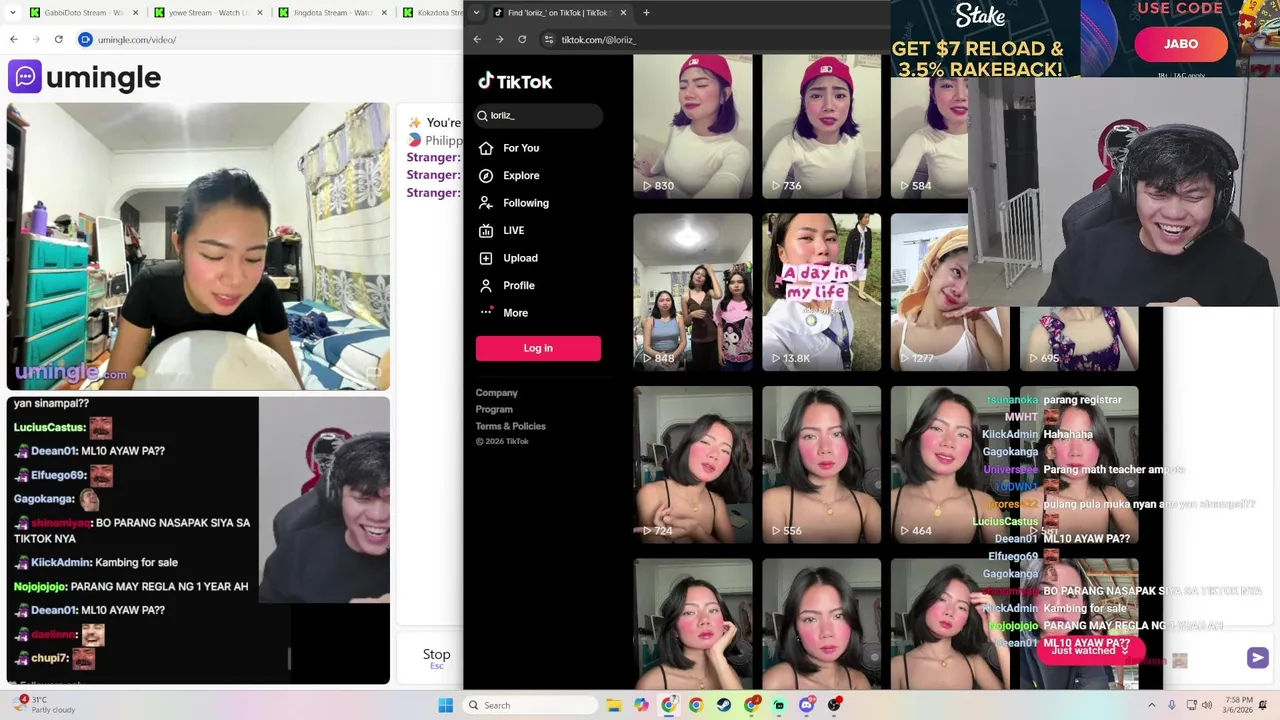Open the TikTok video with 848 views
Viewport: 1280px width, 720px height.
click(x=693, y=292)
